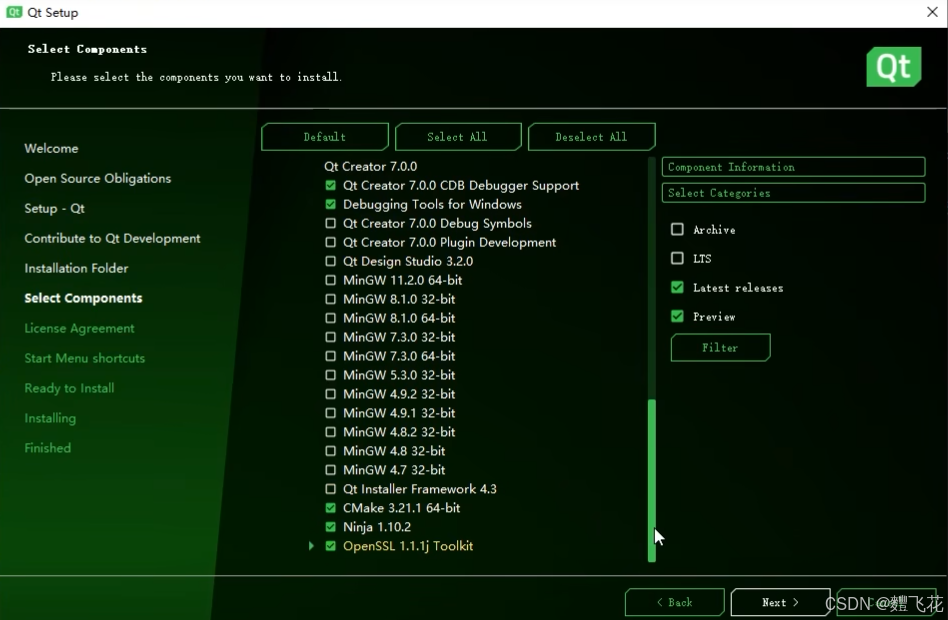Select the OpenSSL 1.1.1j Toolkit label

408,546
